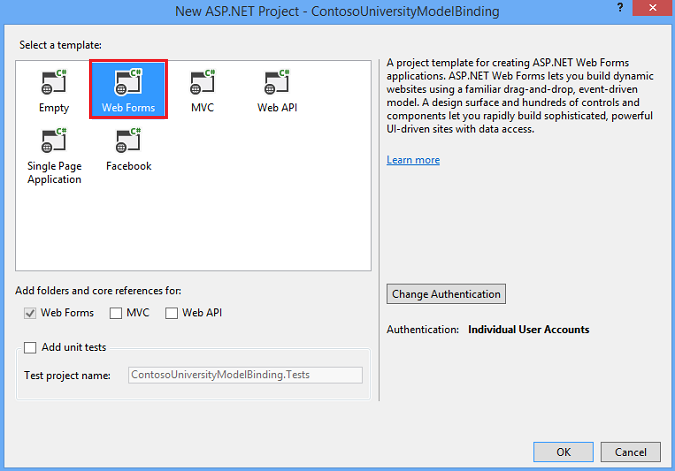Choose the Web Forms template icon
Screen dimensions: 675x471
pyautogui.click(x=128, y=82)
